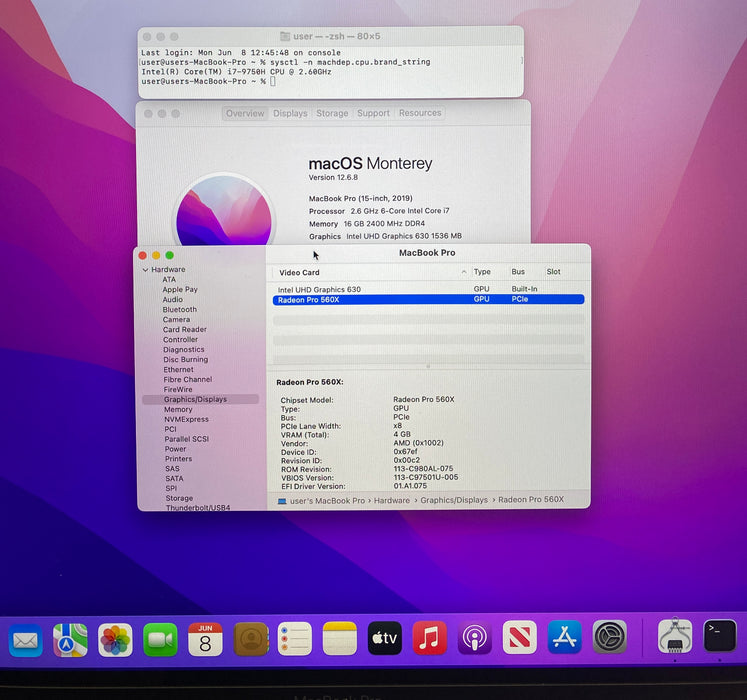Select Camera in the sidebar
This screenshot has height=700, width=747.
pyautogui.click(x=176, y=320)
